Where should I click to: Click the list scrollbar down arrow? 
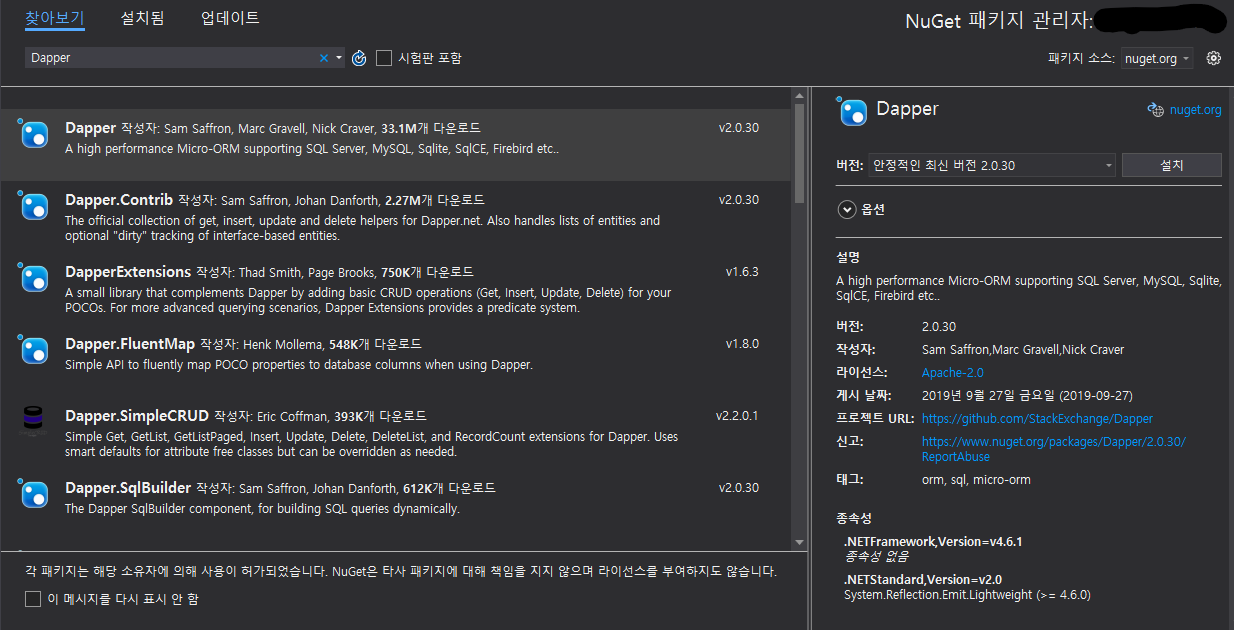[799, 542]
